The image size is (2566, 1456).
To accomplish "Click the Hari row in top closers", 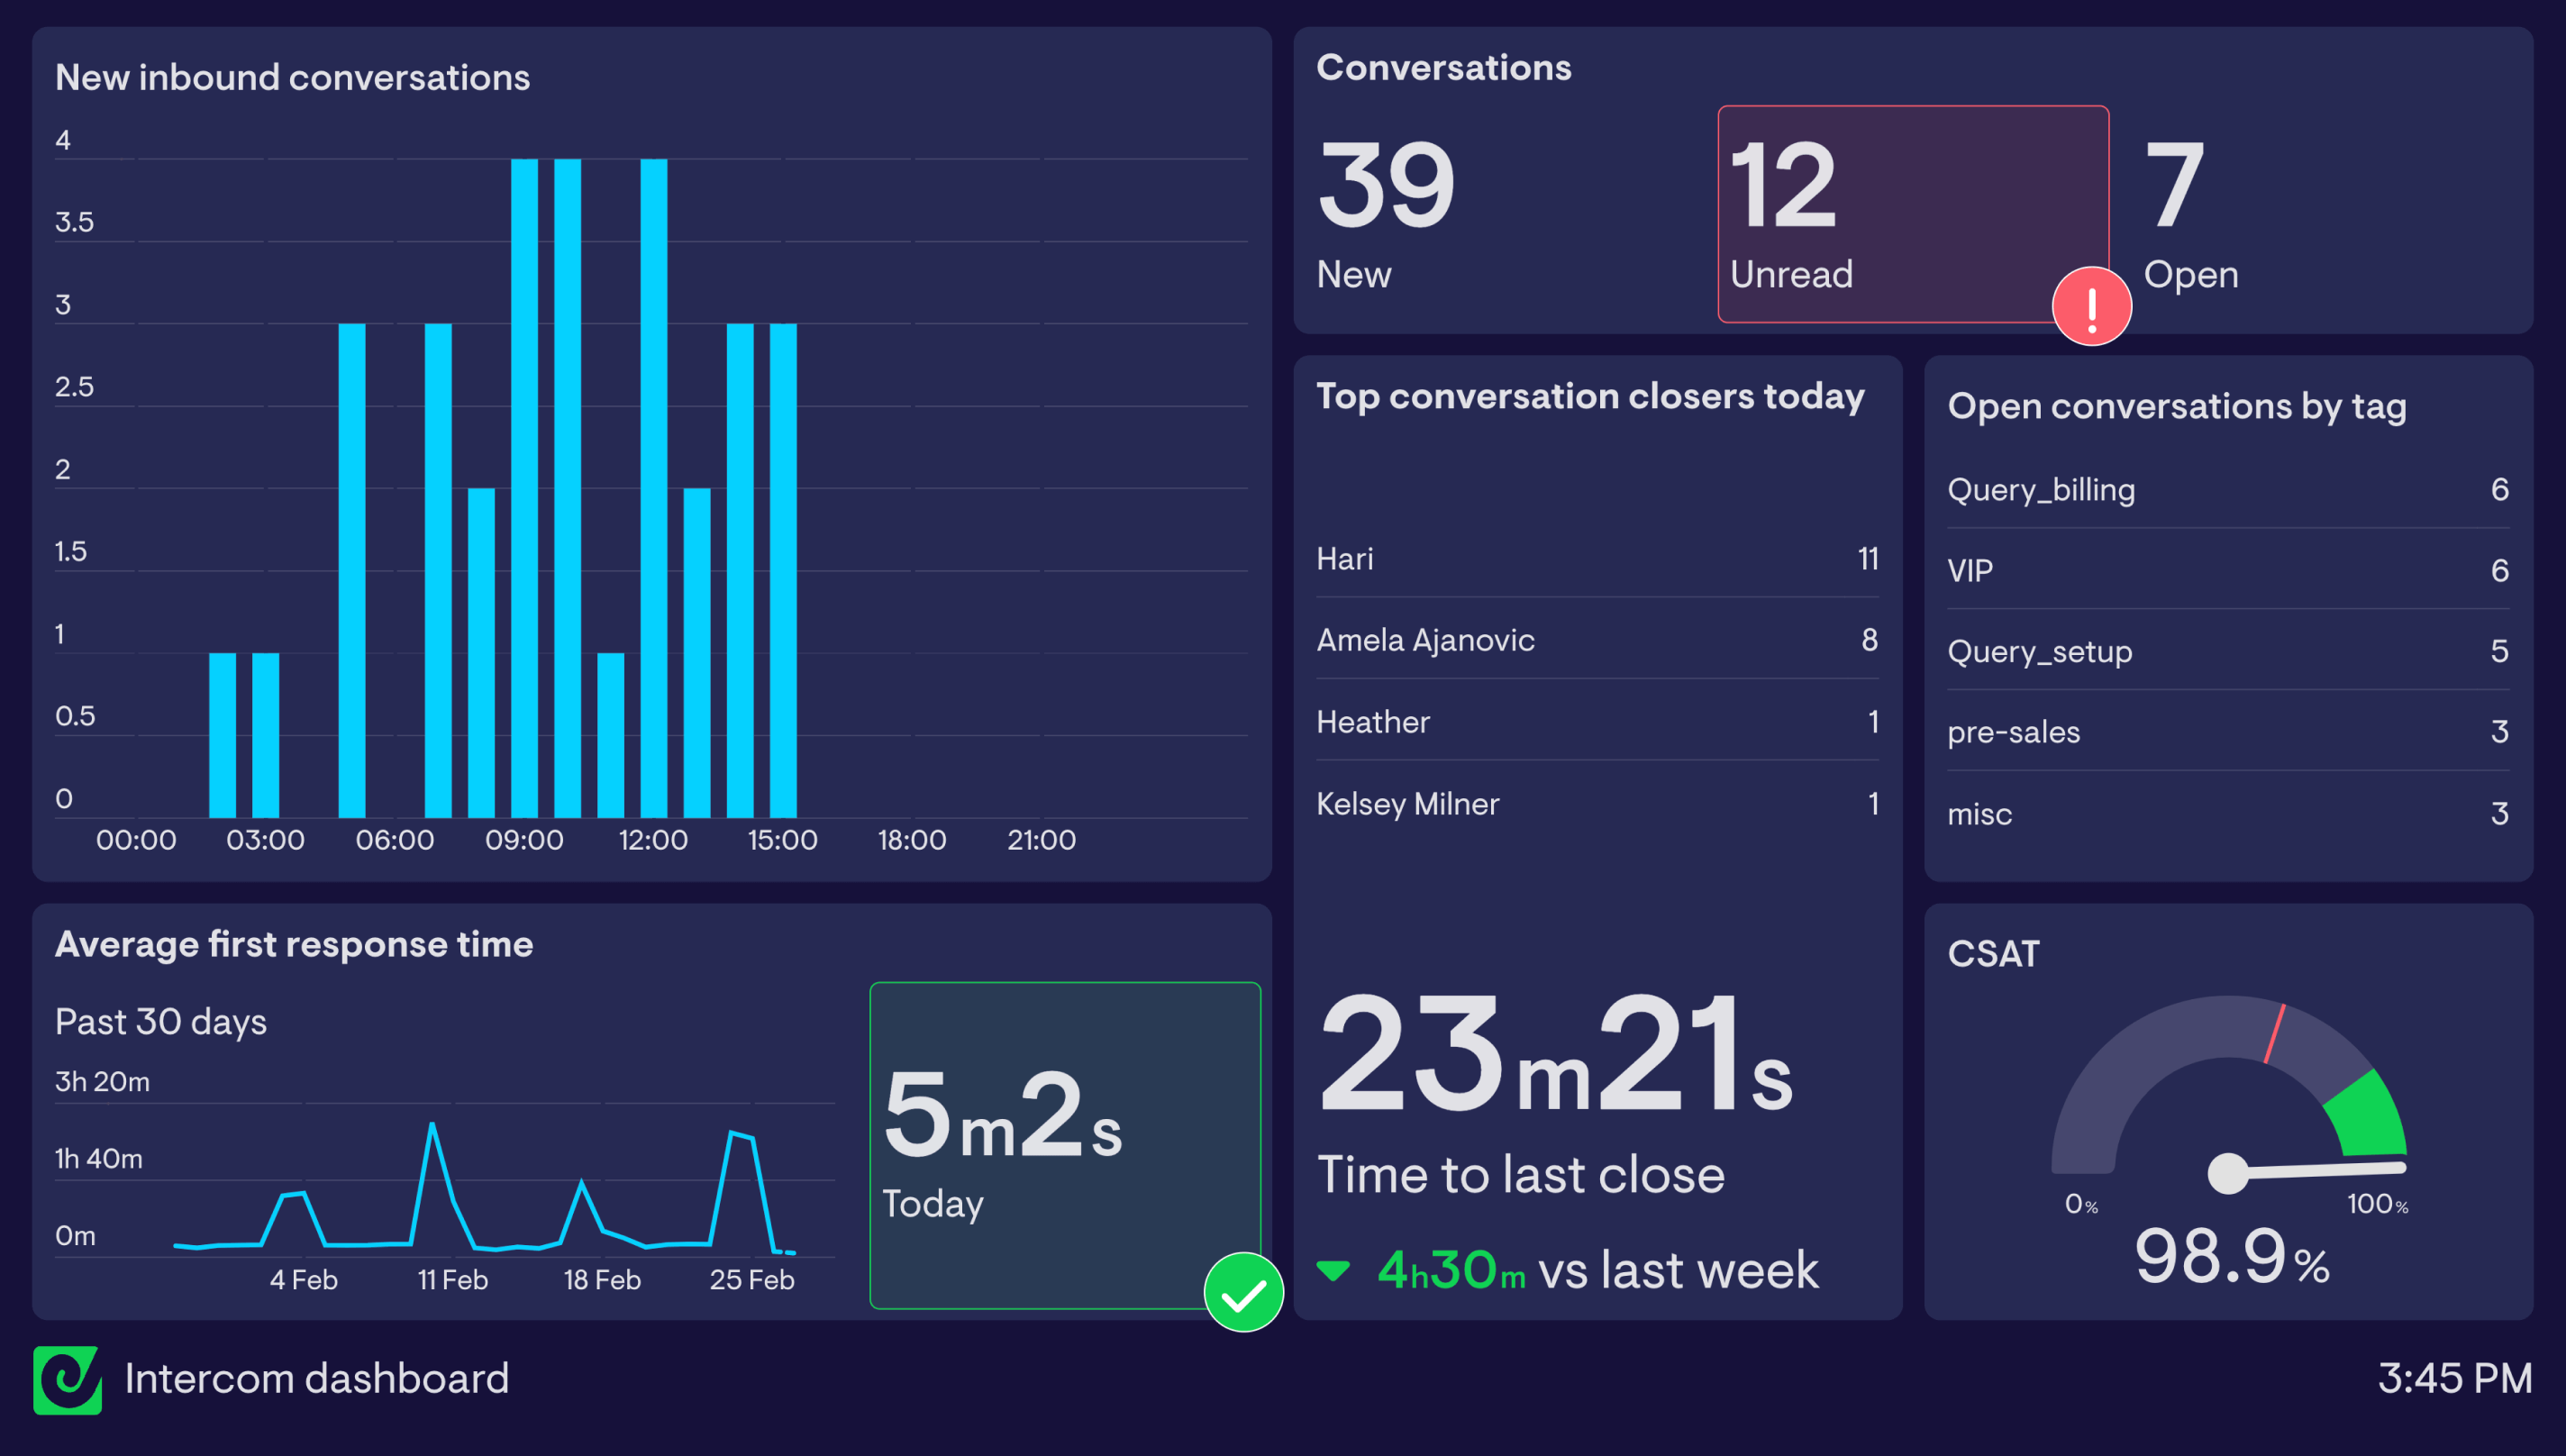I will click(1597, 558).
